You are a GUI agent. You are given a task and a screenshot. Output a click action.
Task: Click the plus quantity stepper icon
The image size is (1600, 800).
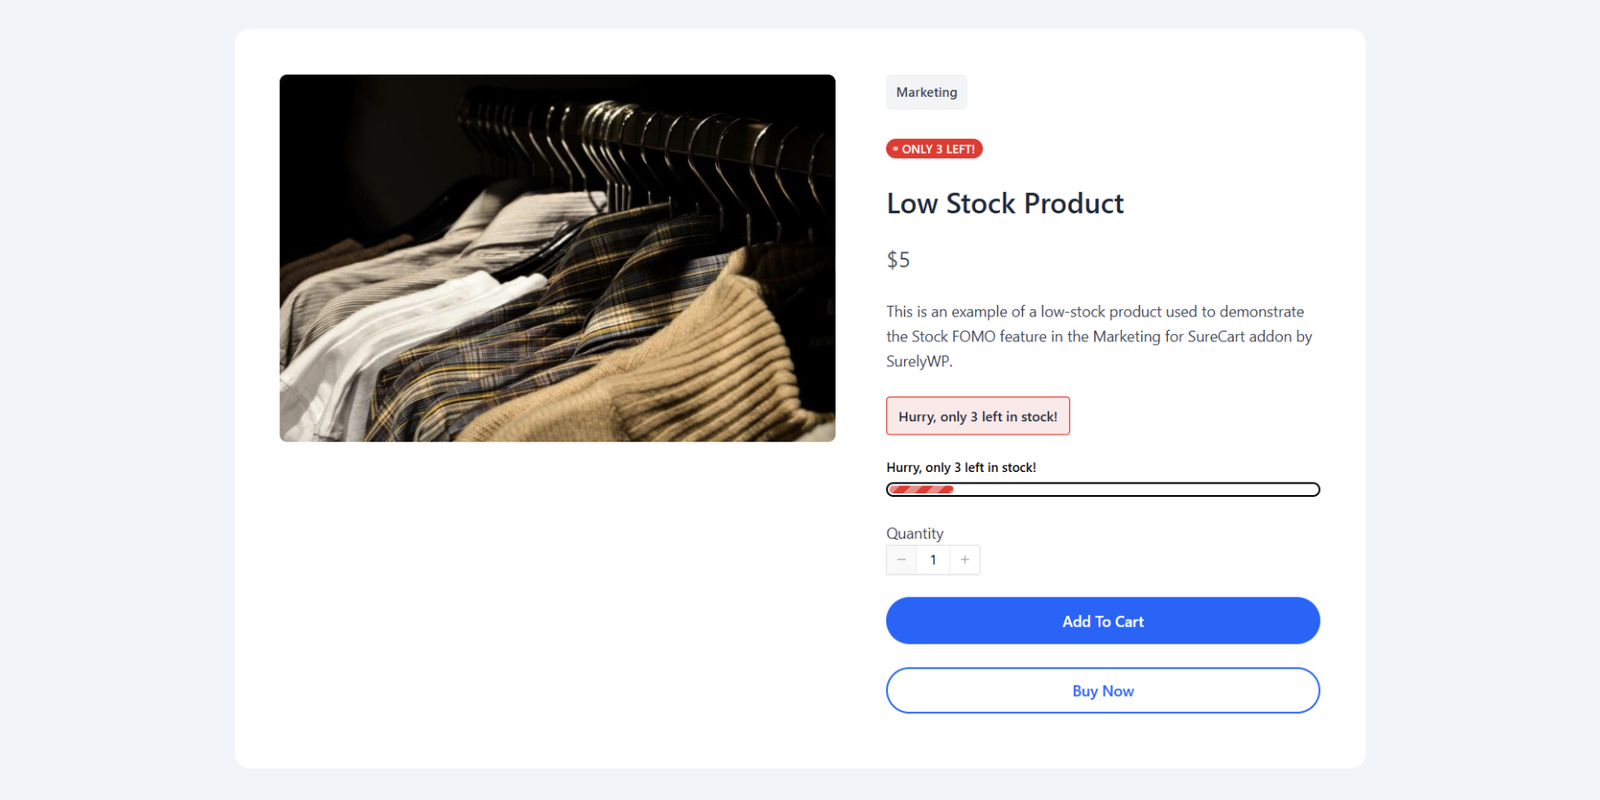[x=964, y=560]
